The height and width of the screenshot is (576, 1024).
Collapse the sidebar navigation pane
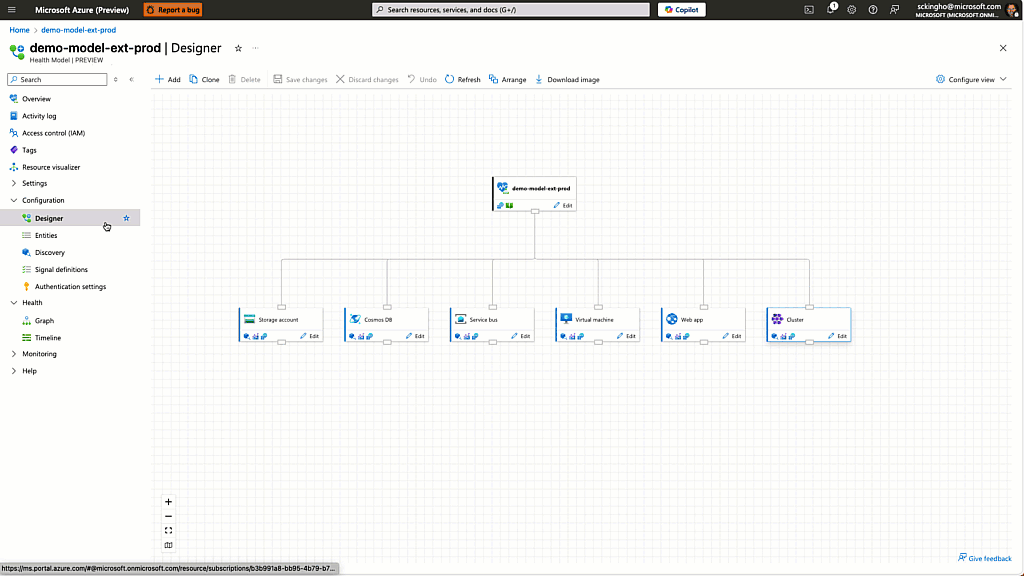point(131,80)
